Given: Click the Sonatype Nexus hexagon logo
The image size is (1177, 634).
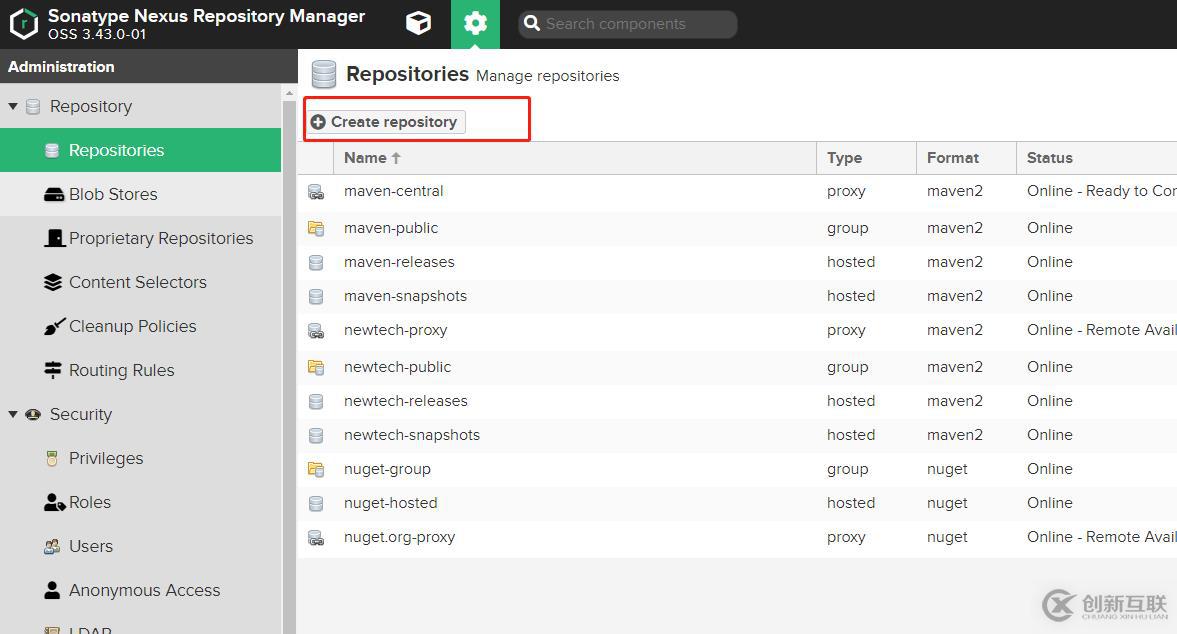Looking at the screenshot, I should pyautogui.click(x=23, y=23).
